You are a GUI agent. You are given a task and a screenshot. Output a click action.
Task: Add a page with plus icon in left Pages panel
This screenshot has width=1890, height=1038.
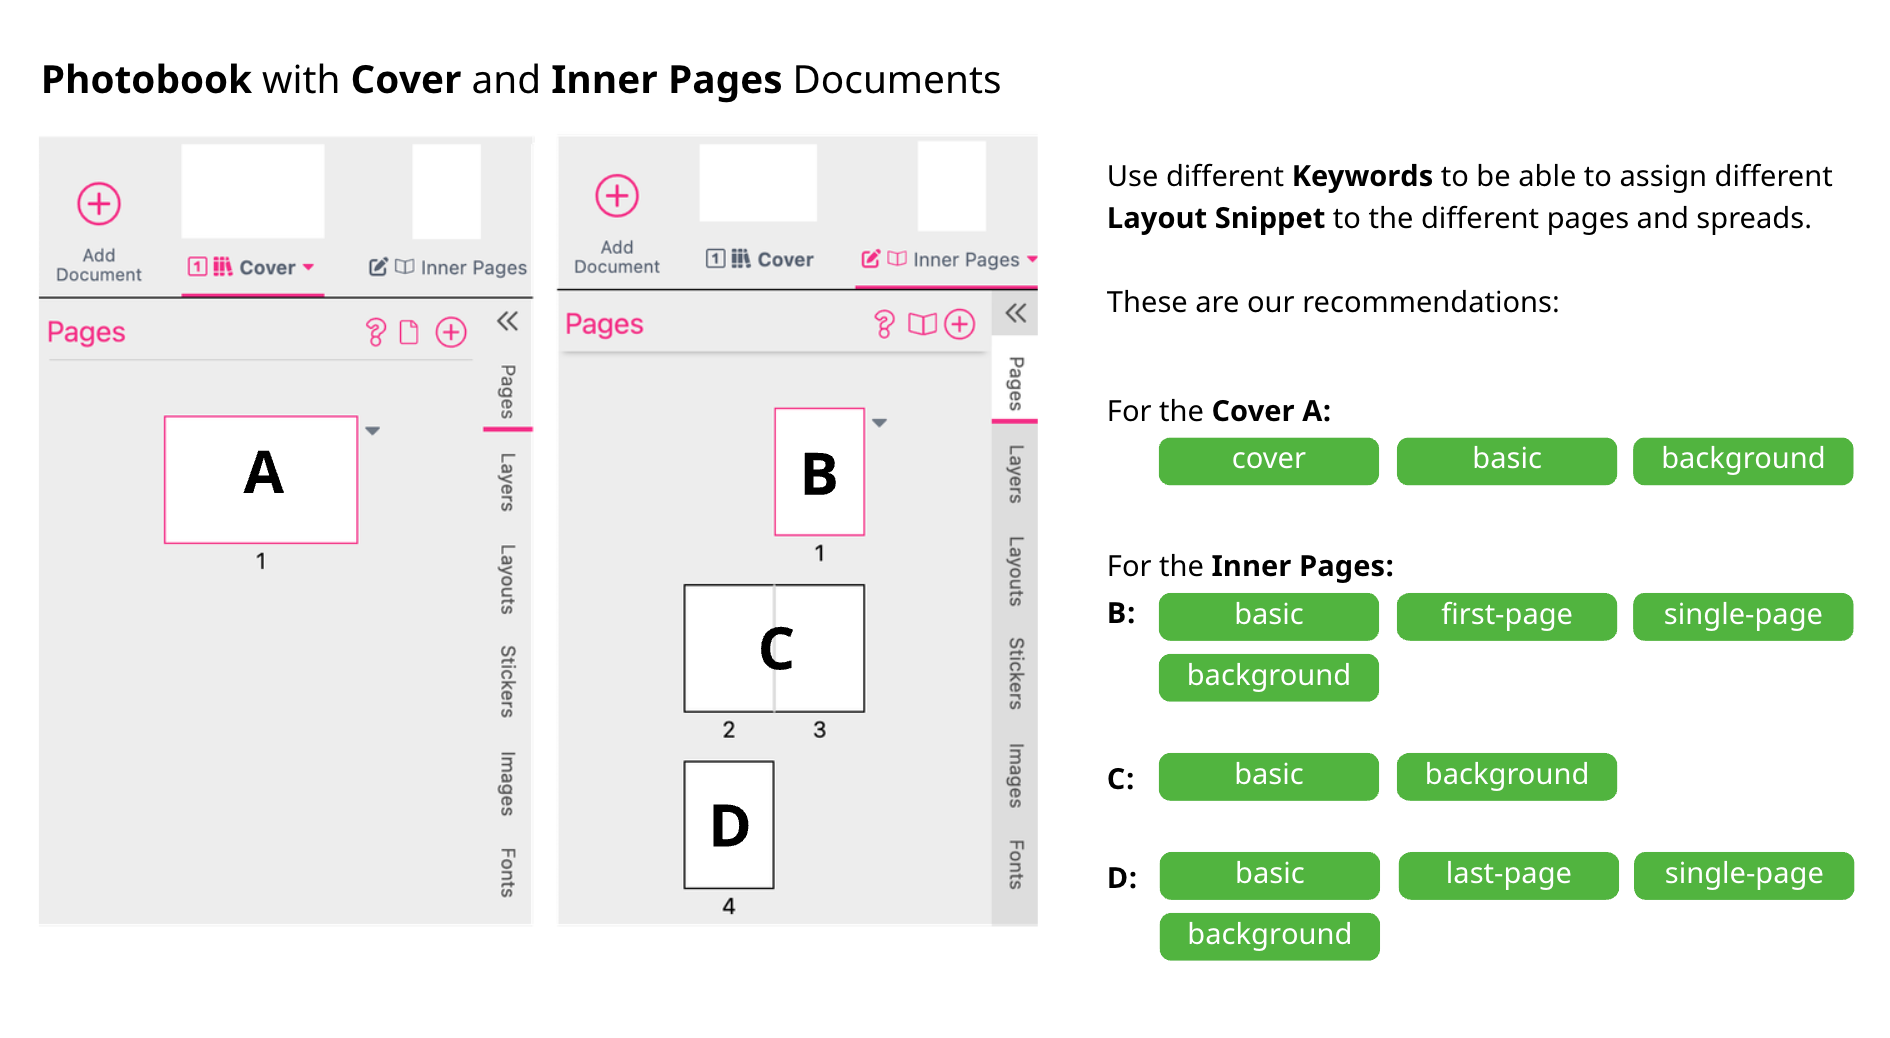point(451,332)
